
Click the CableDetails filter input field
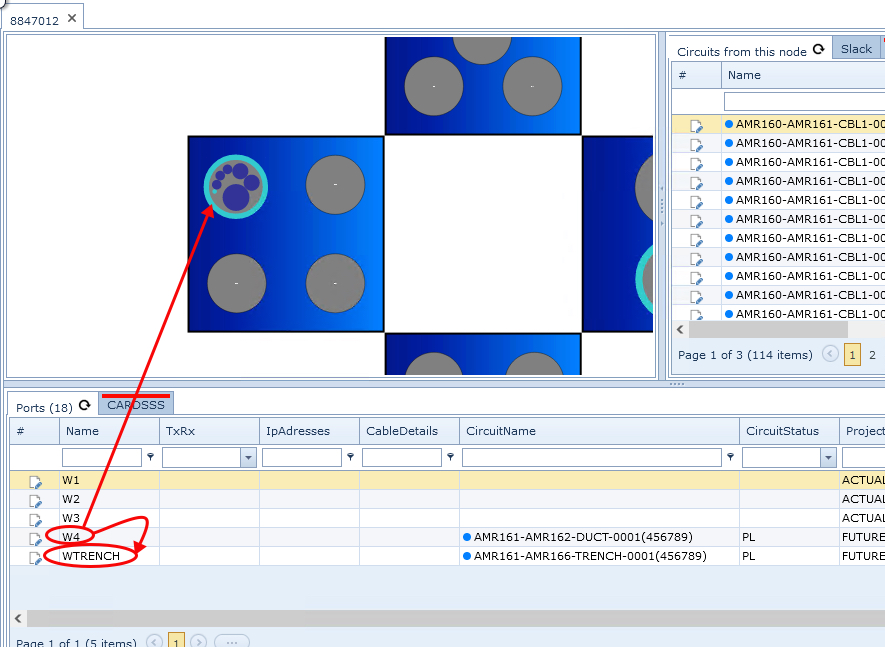coord(401,457)
